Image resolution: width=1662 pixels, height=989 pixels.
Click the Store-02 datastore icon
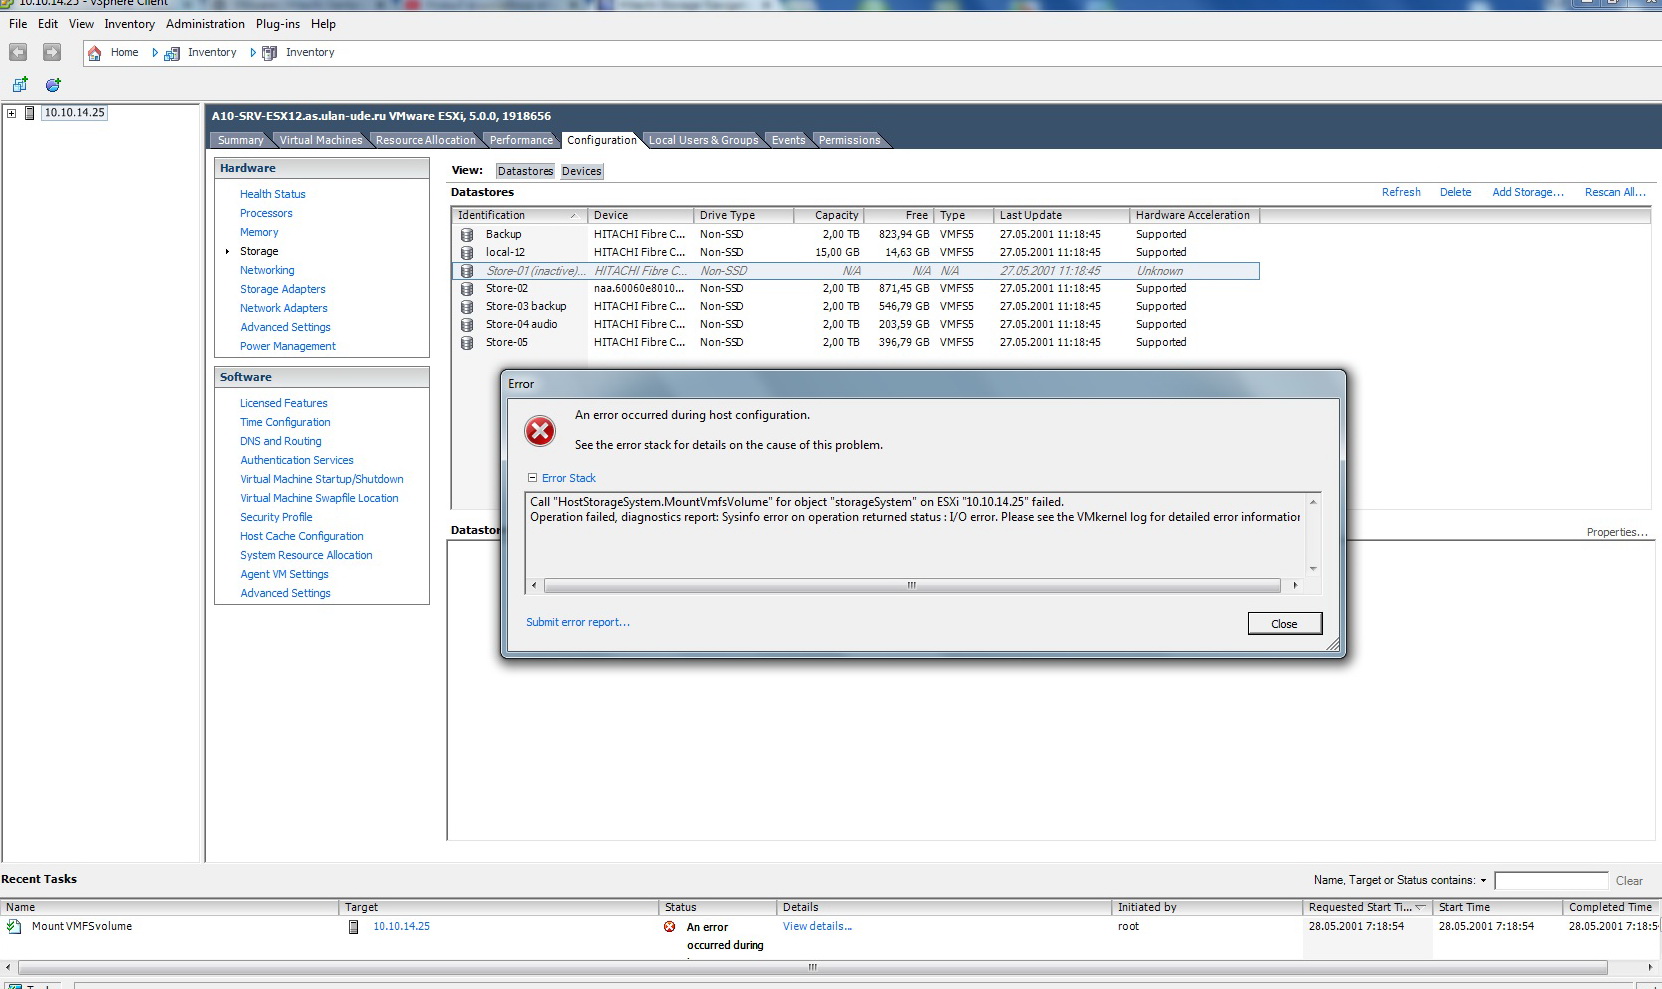[466, 288]
